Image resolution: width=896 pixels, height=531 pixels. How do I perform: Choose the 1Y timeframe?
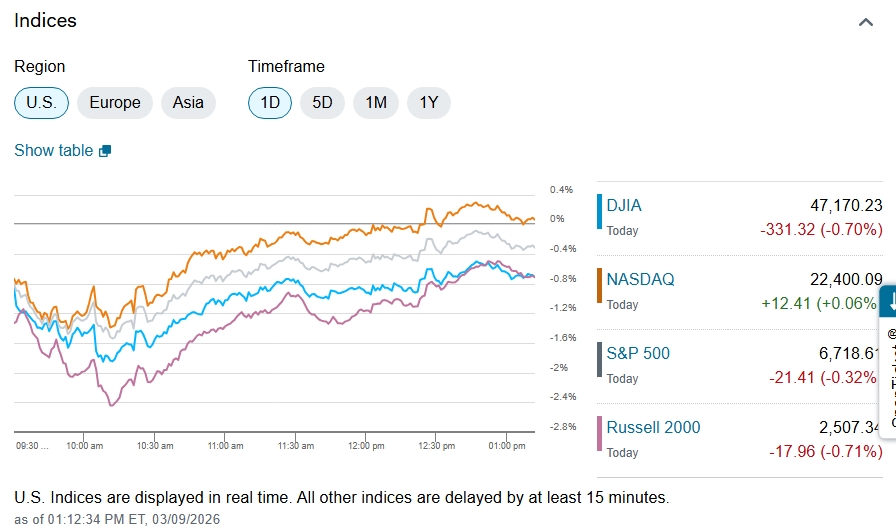click(429, 103)
